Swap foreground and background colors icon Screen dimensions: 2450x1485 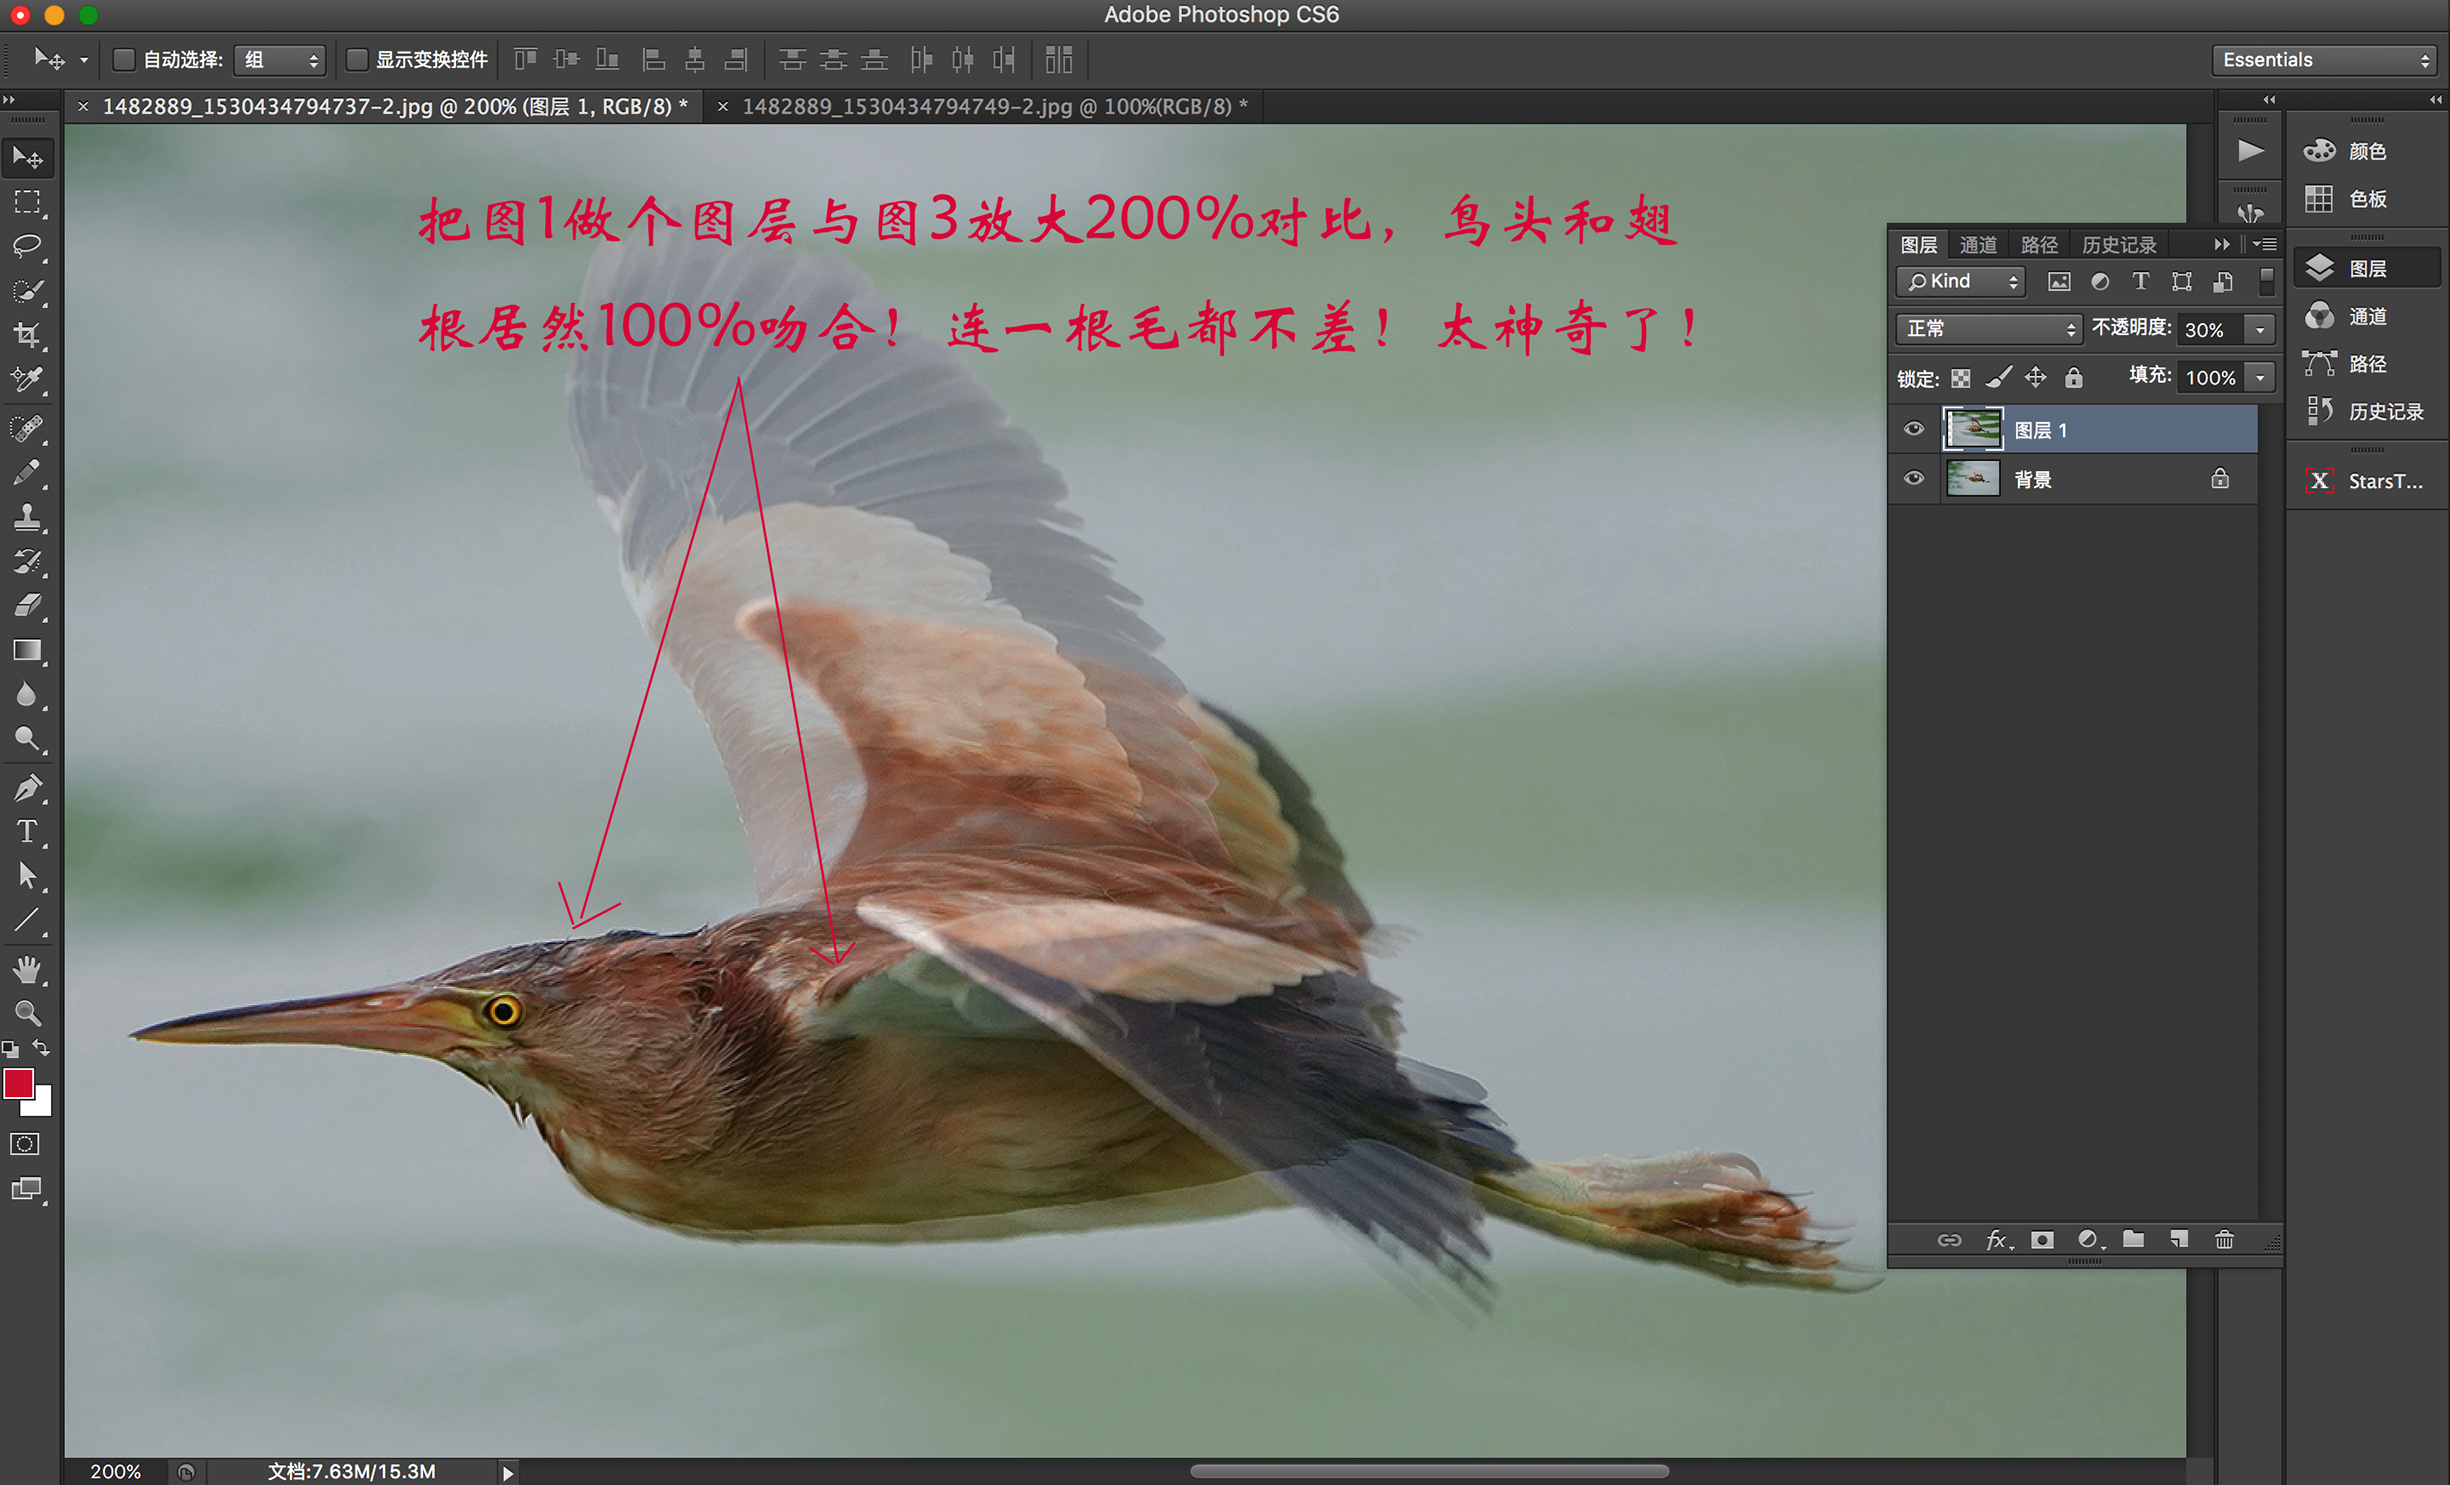pyautogui.click(x=41, y=1047)
